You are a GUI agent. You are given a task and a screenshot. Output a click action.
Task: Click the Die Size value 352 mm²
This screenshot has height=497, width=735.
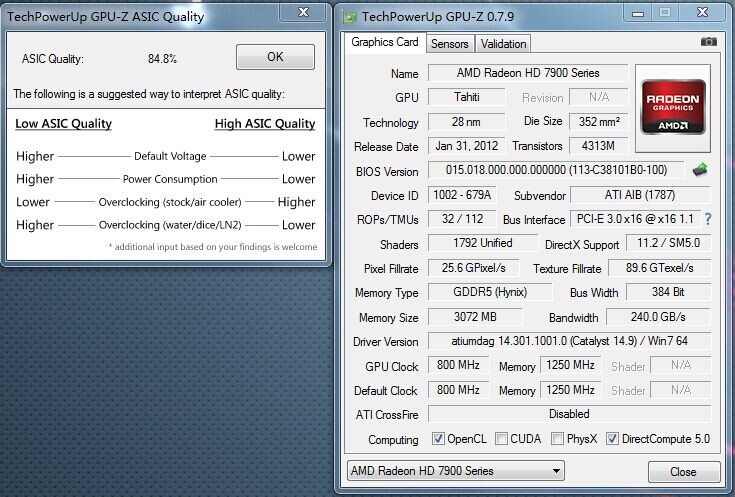click(x=599, y=122)
